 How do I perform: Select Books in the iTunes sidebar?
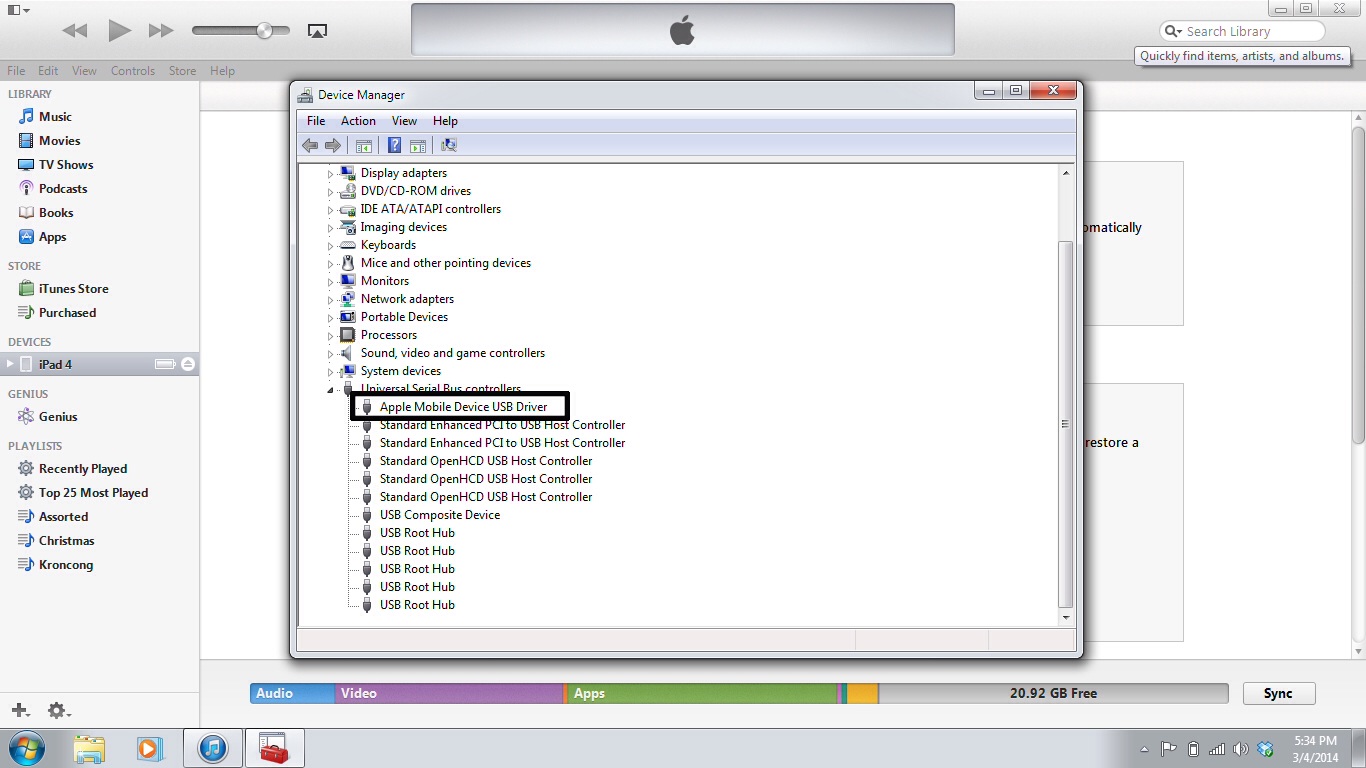click(56, 213)
